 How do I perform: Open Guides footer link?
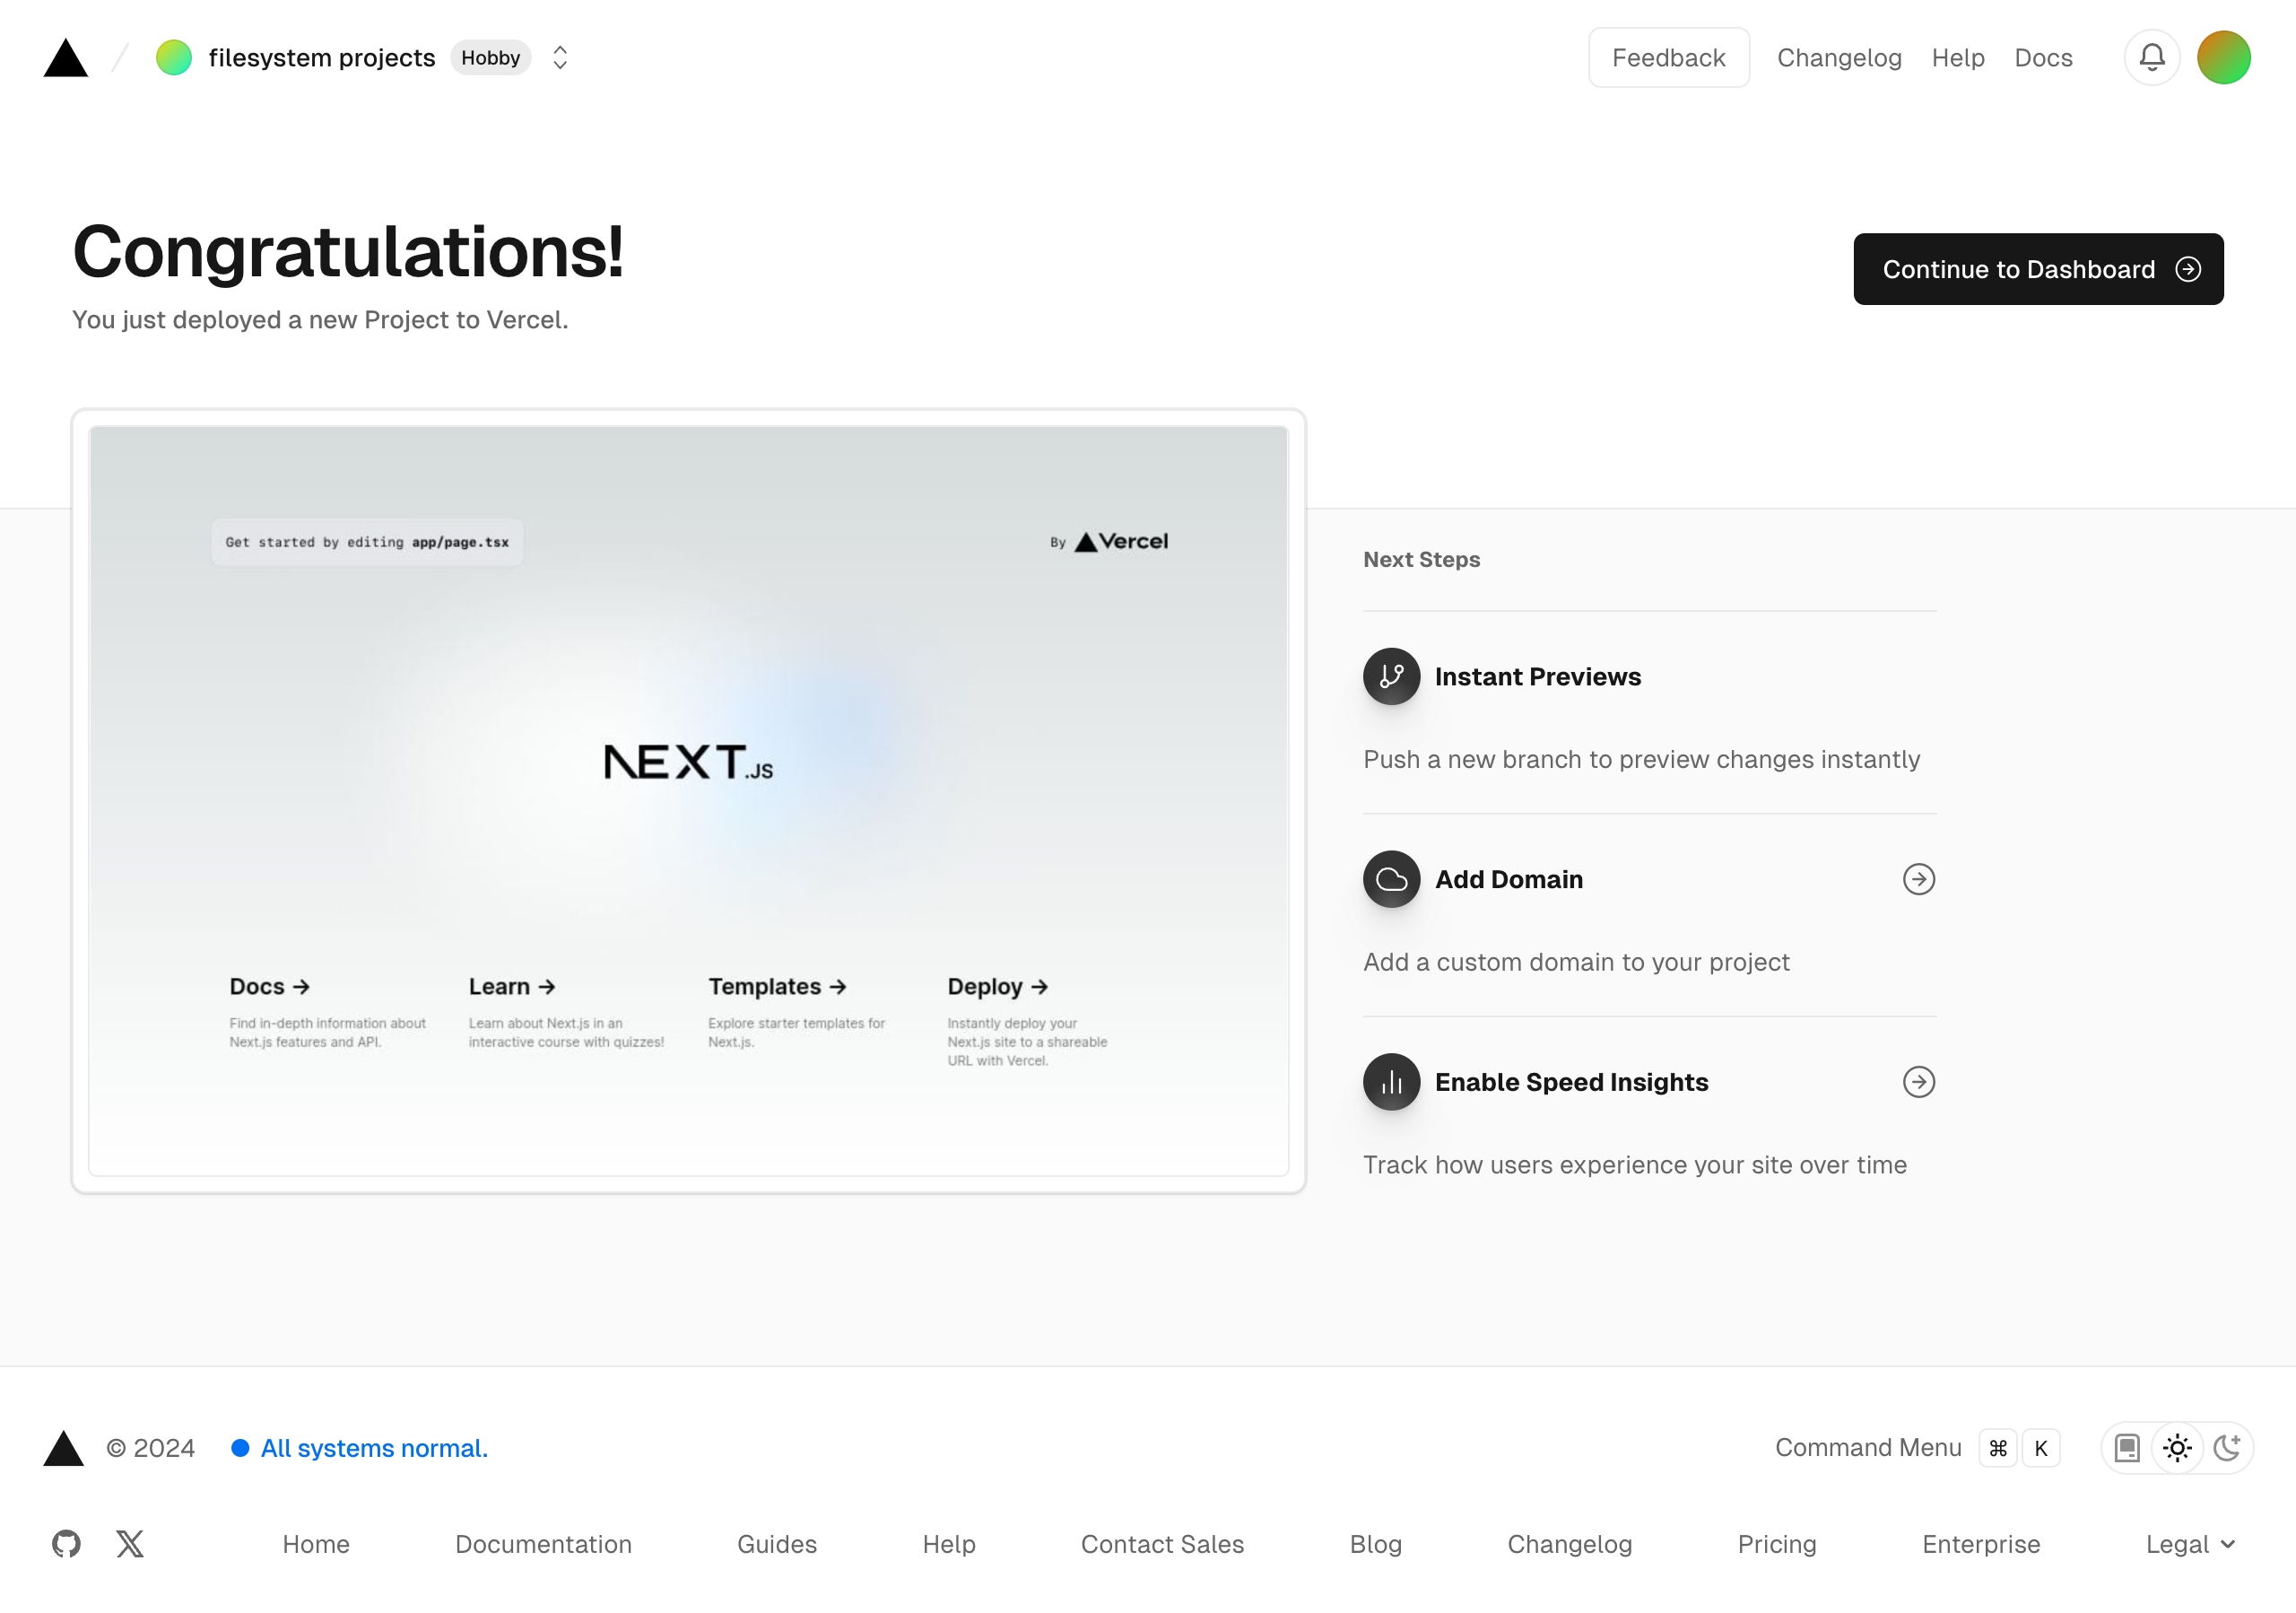coord(777,1544)
